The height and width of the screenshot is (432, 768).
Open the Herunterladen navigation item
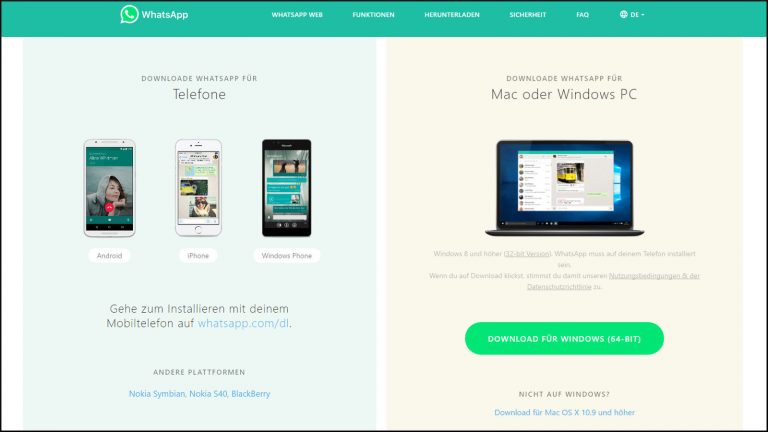(x=452, y=15)
